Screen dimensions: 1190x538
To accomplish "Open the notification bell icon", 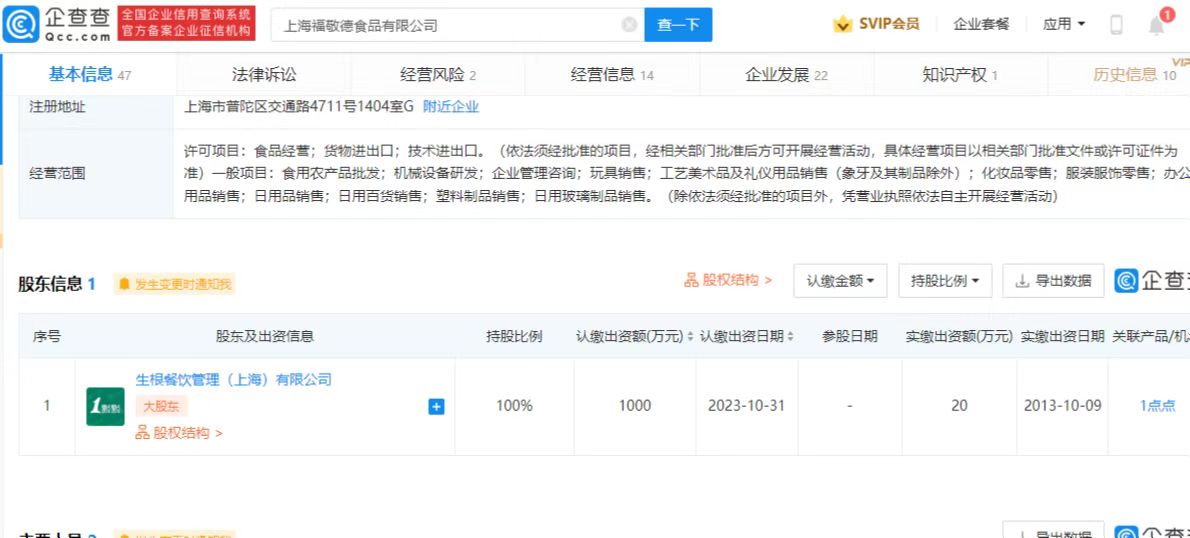I will tap(1156, 26).
